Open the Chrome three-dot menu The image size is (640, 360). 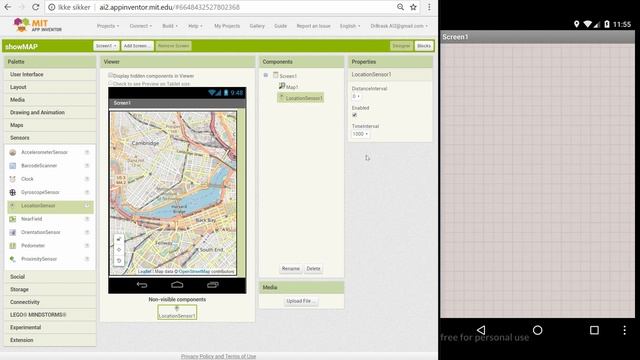tap(429, 7)
